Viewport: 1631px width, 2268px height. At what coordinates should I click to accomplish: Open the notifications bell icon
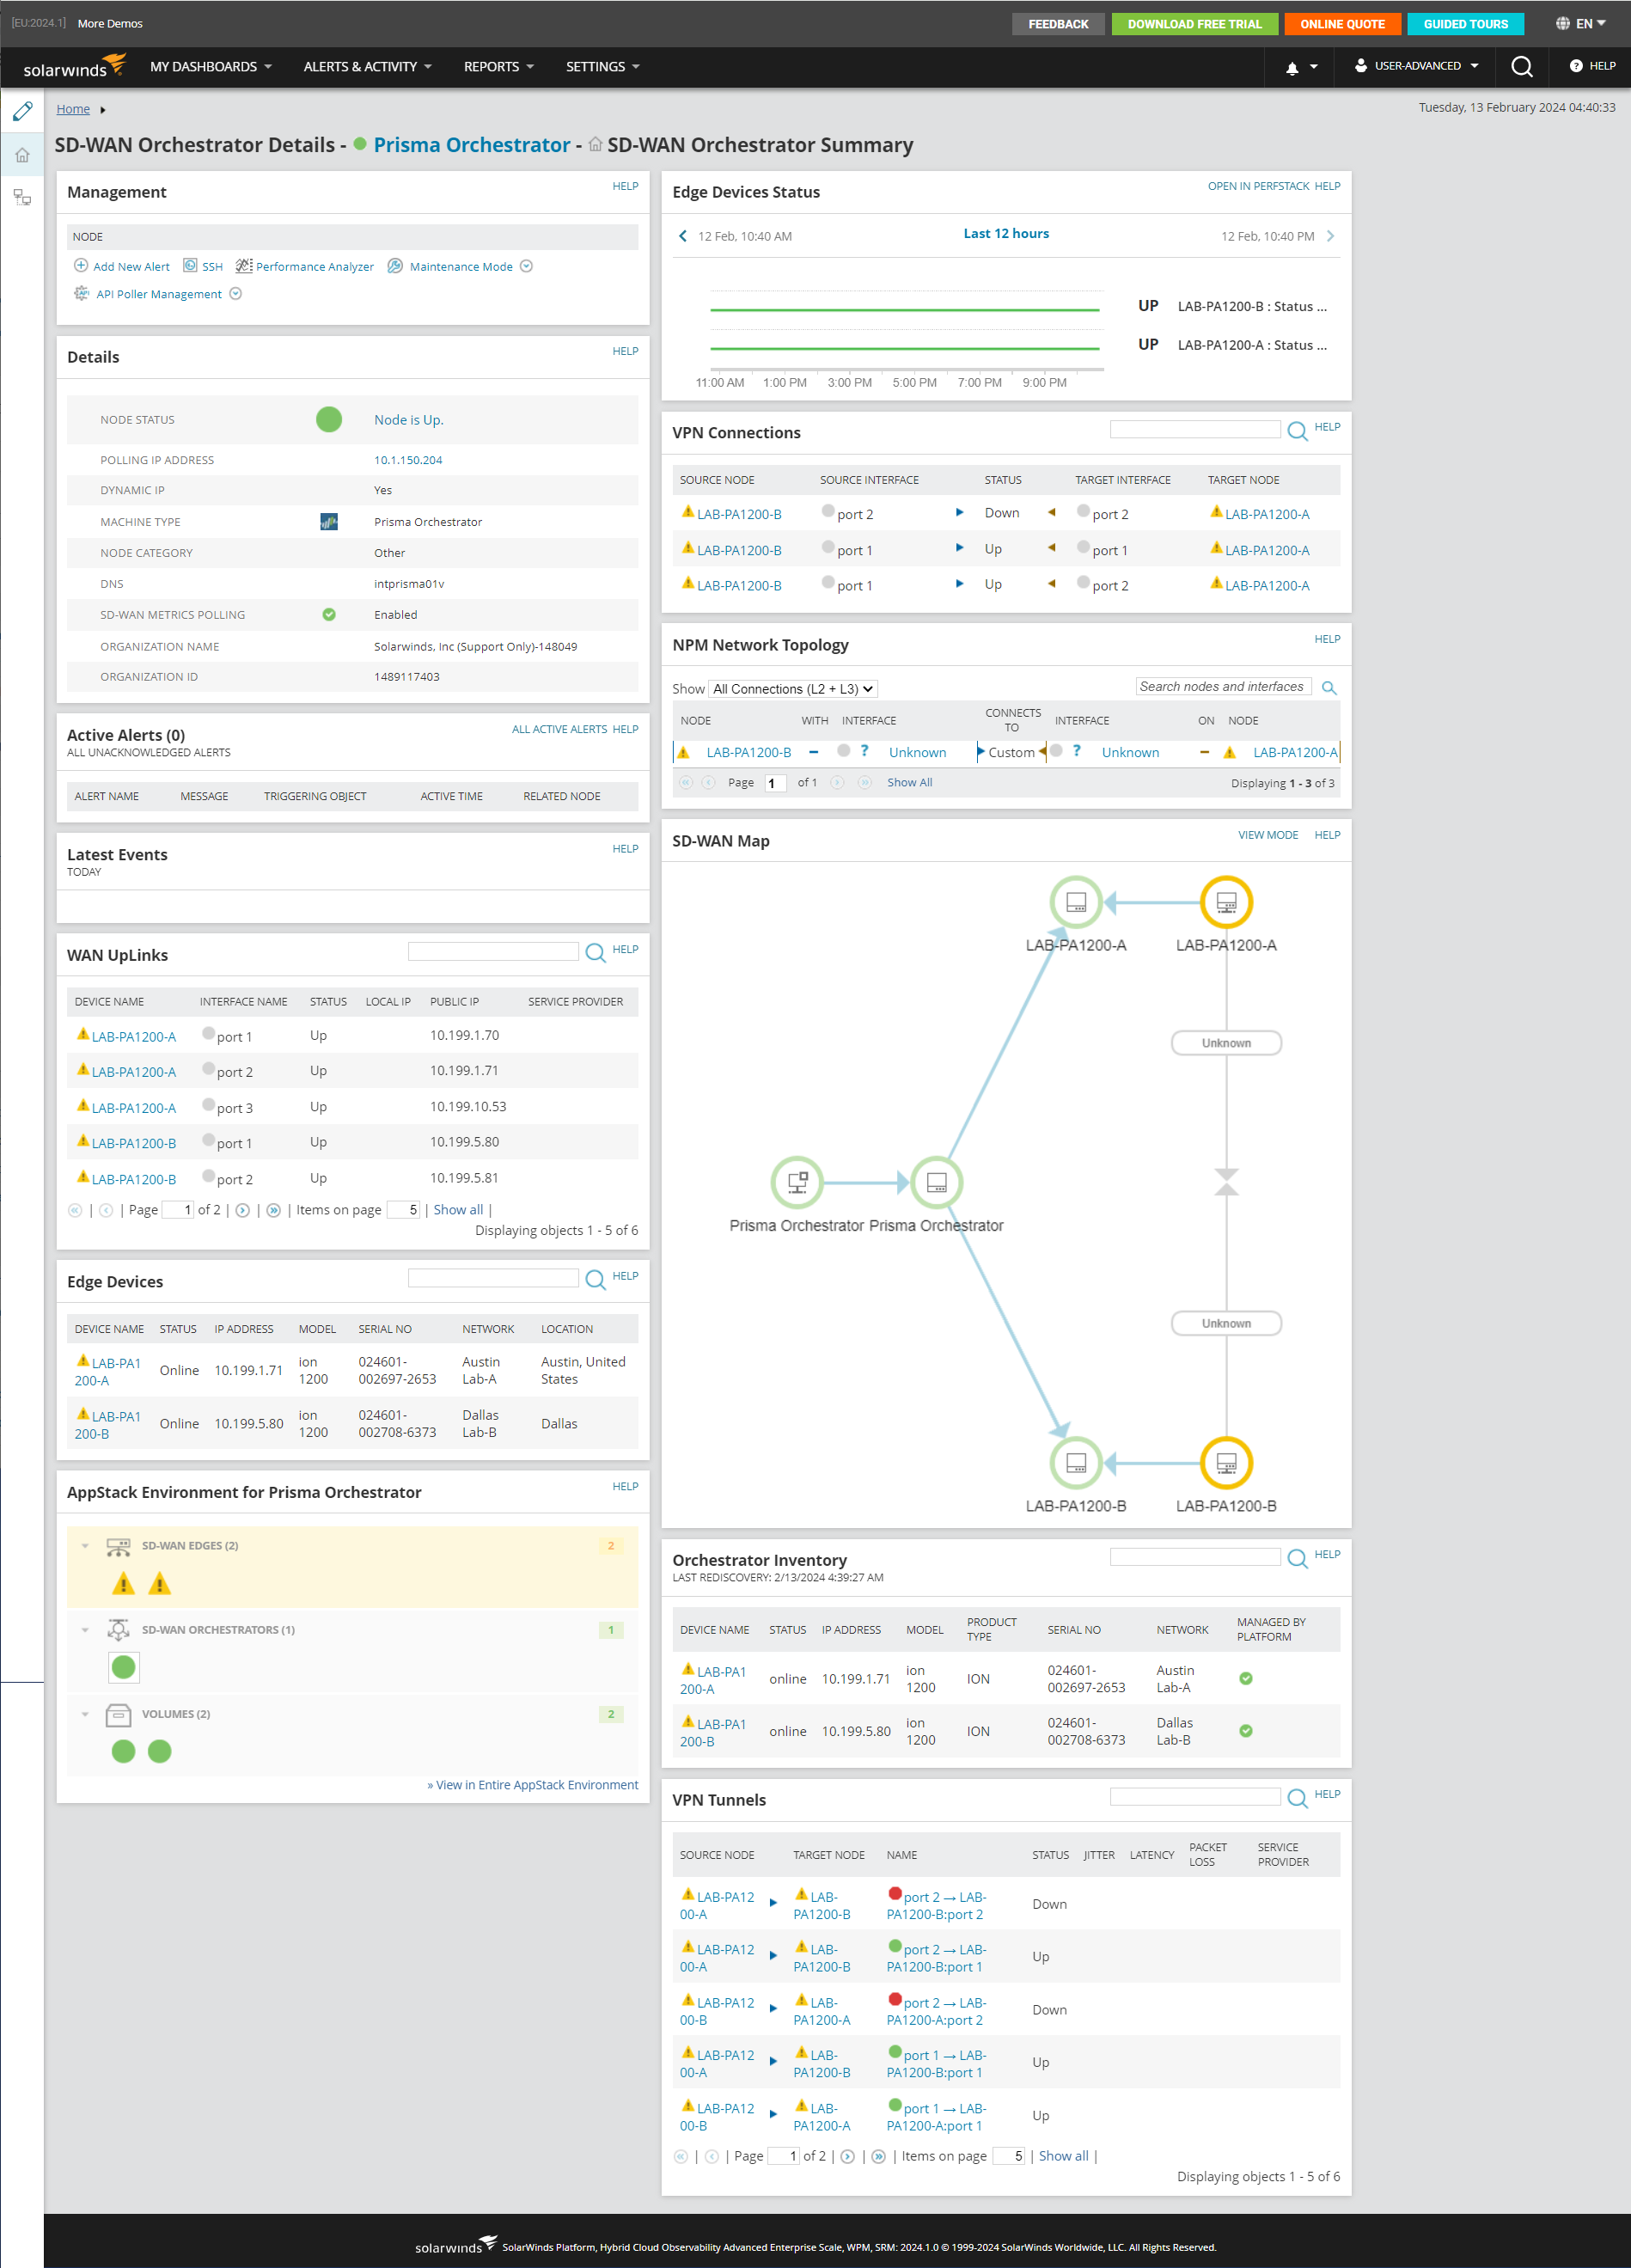[x=1292, y=67]
